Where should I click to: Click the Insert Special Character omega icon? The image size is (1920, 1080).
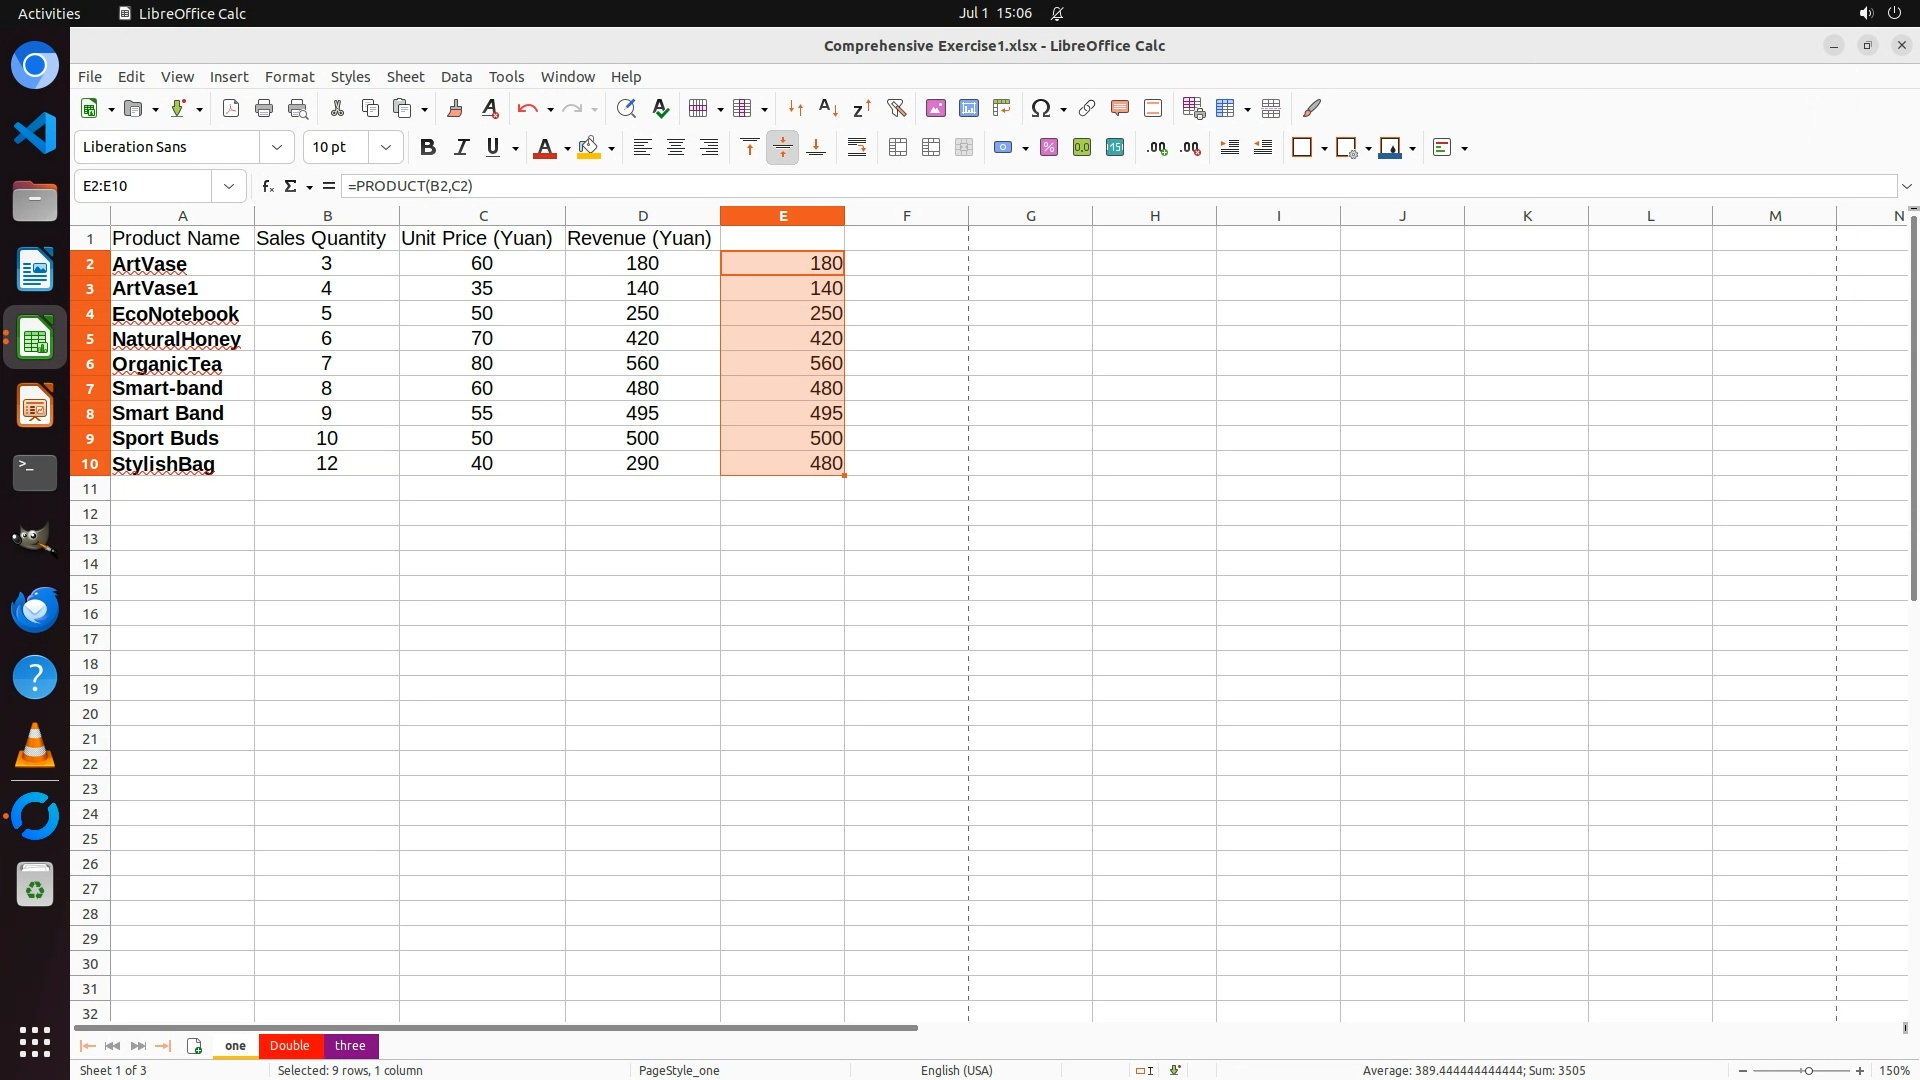point(1041,108)
